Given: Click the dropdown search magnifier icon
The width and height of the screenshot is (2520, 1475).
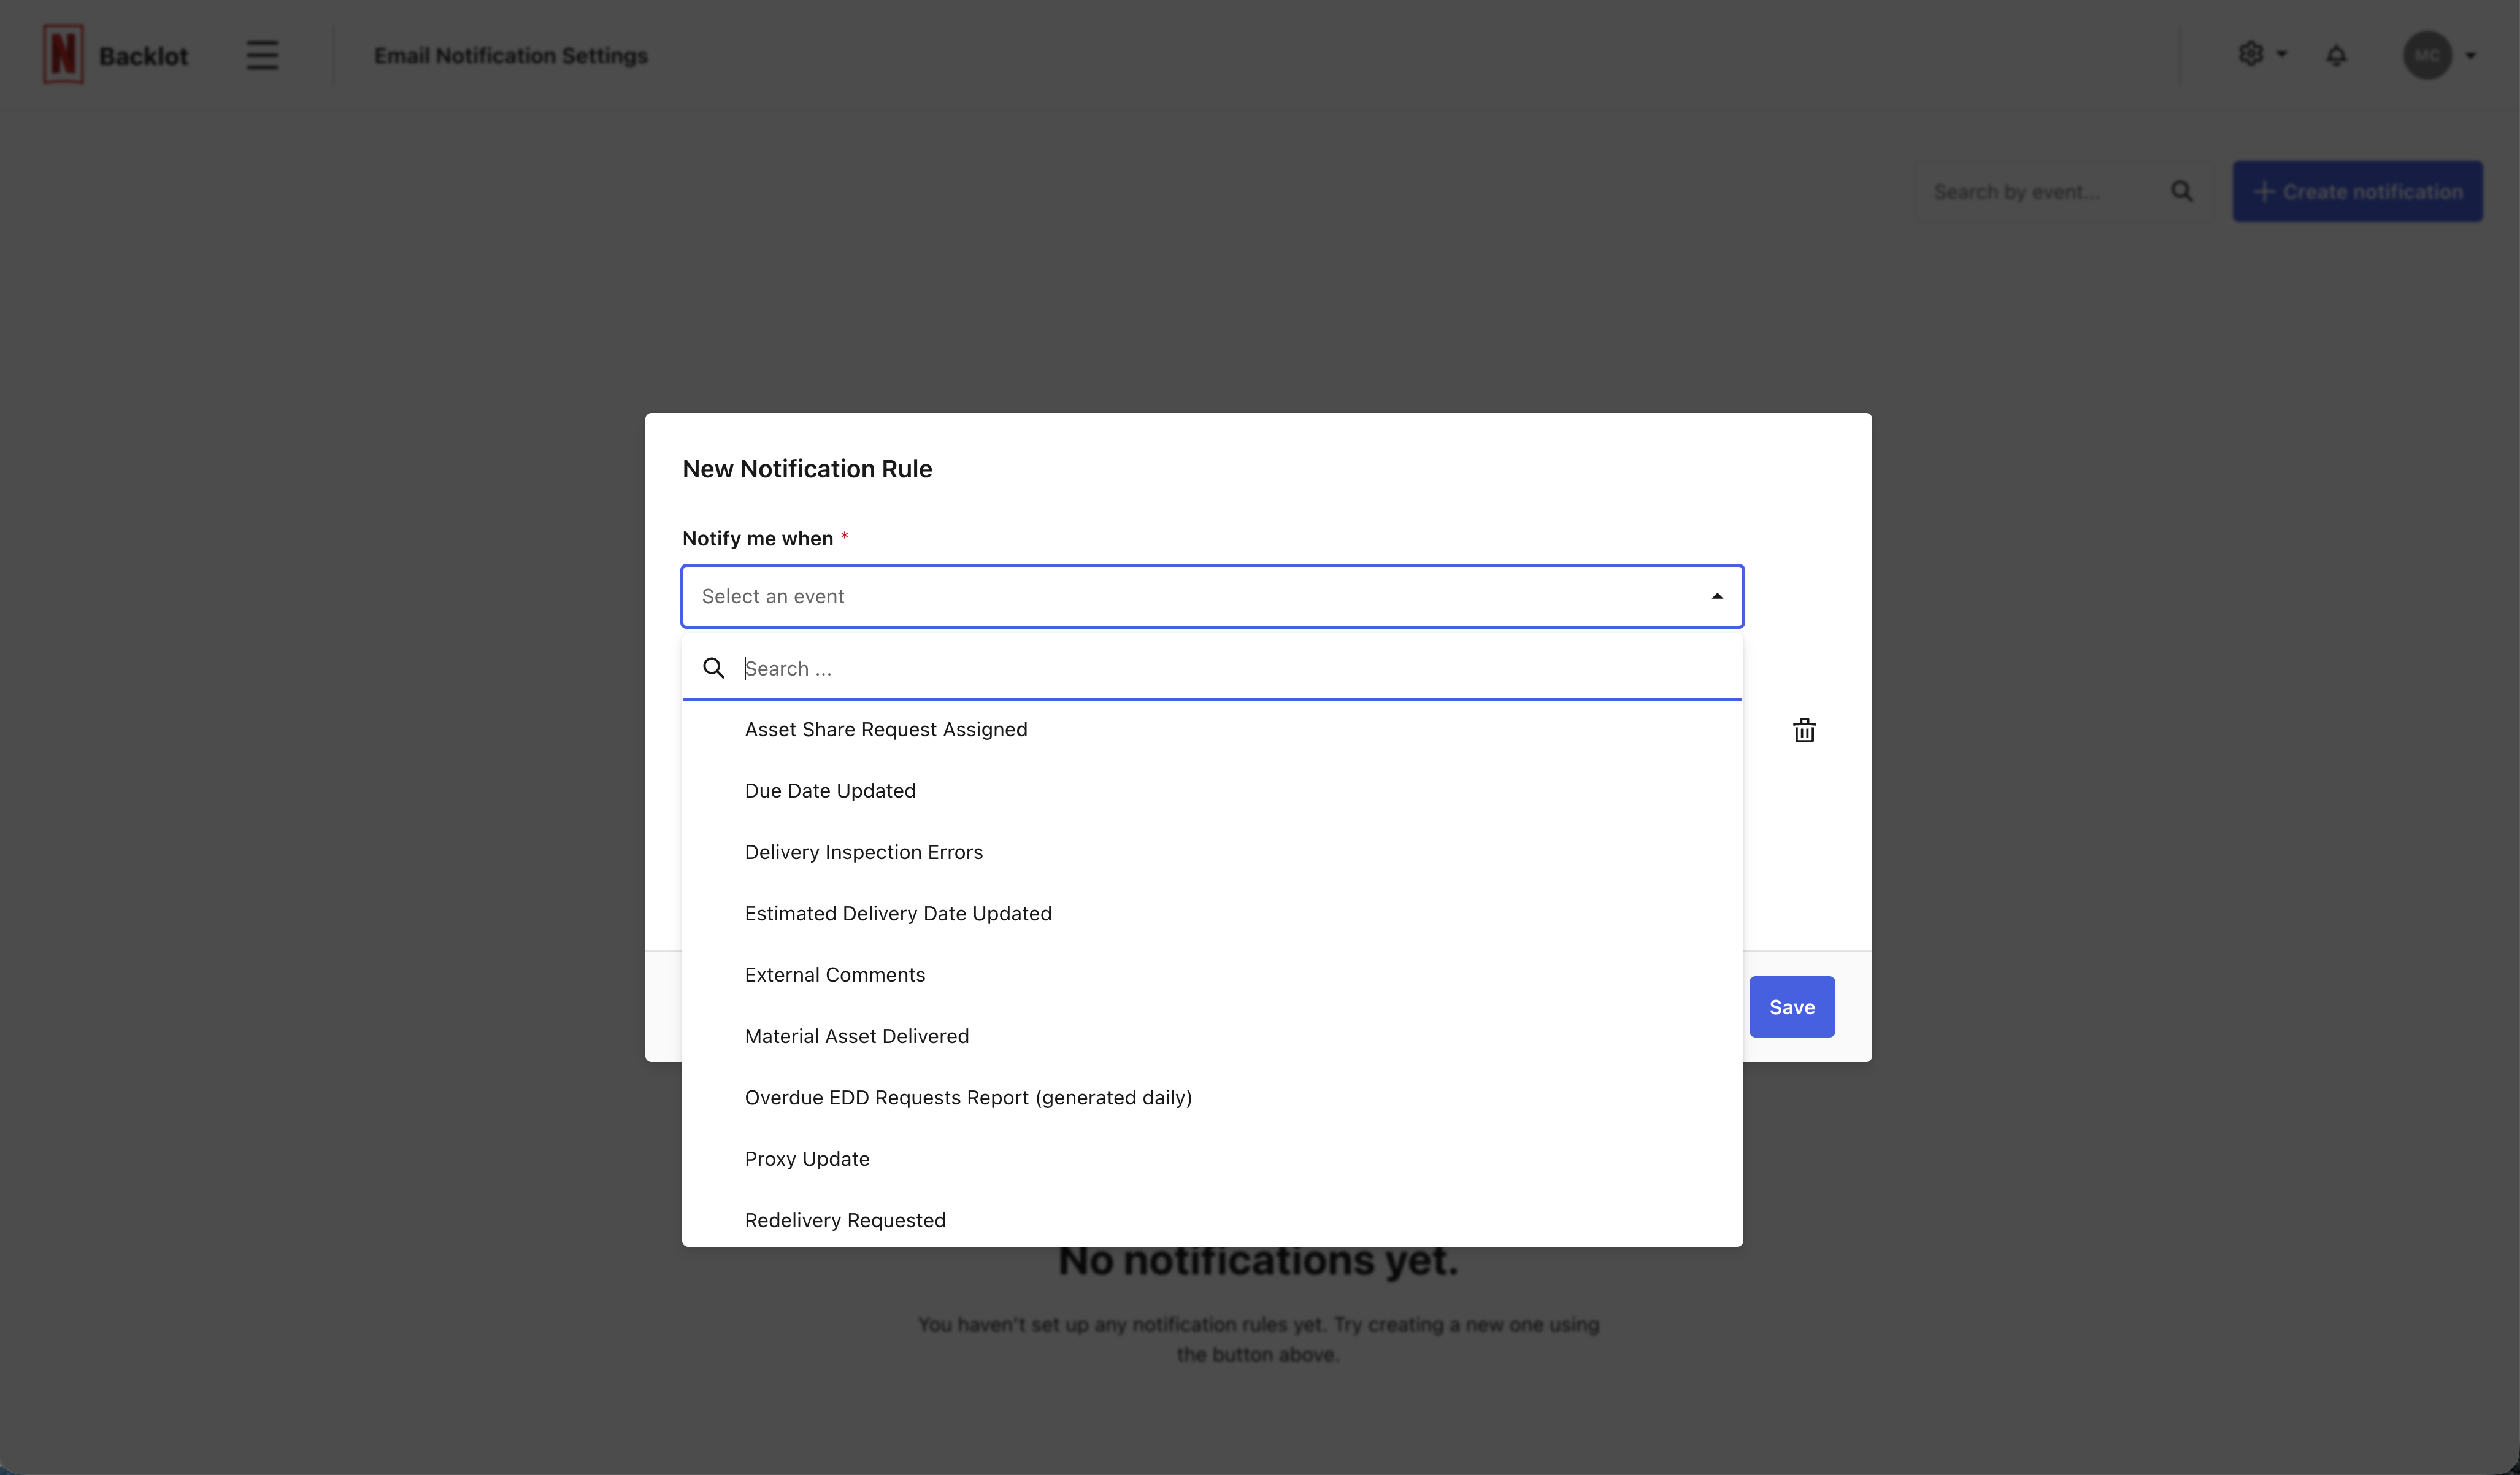Looking at the screenshot, I should (713, 668).
